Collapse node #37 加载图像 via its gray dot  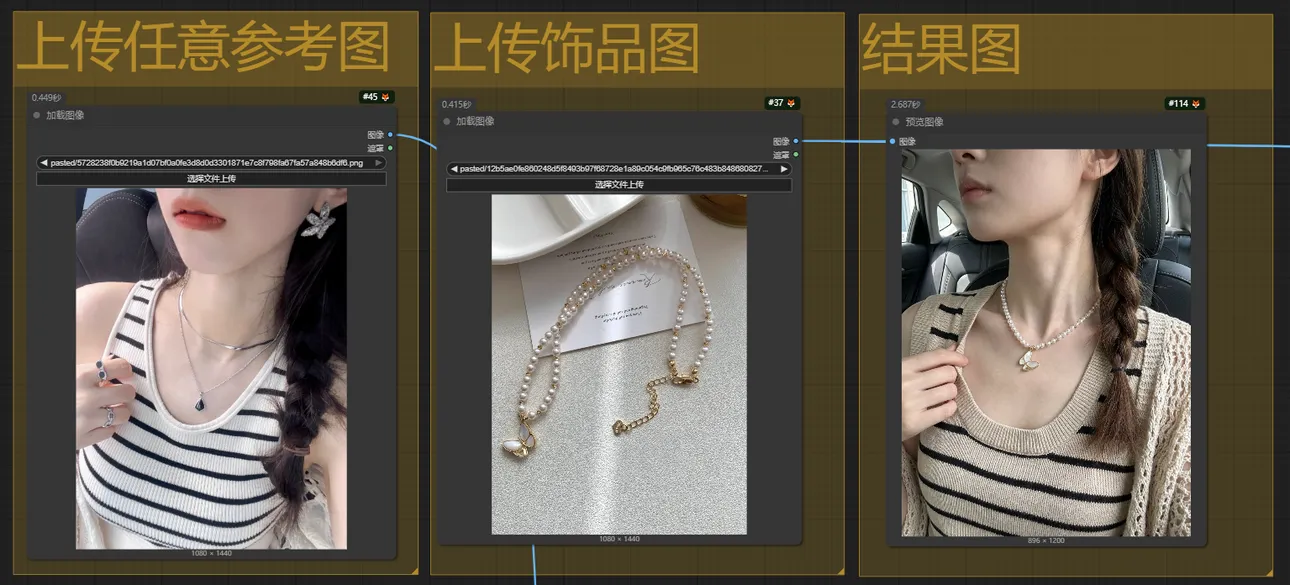point(447,121)
